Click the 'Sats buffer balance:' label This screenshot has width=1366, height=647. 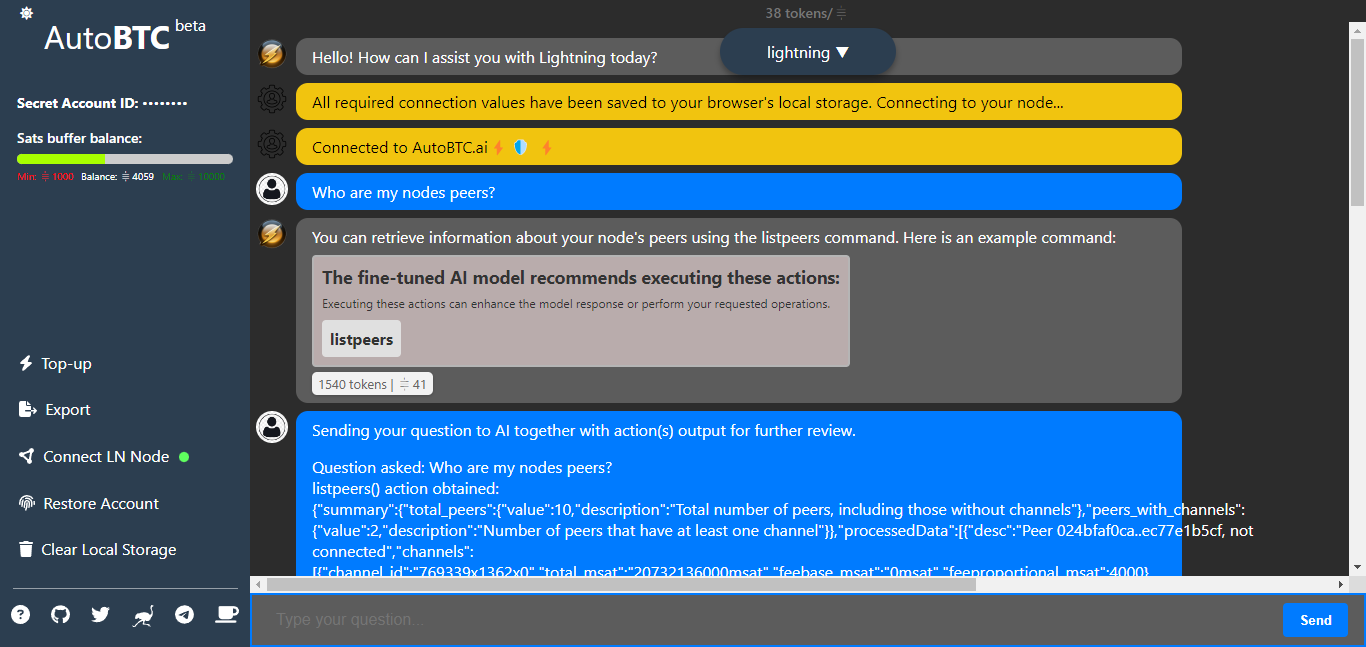[80, 138]
